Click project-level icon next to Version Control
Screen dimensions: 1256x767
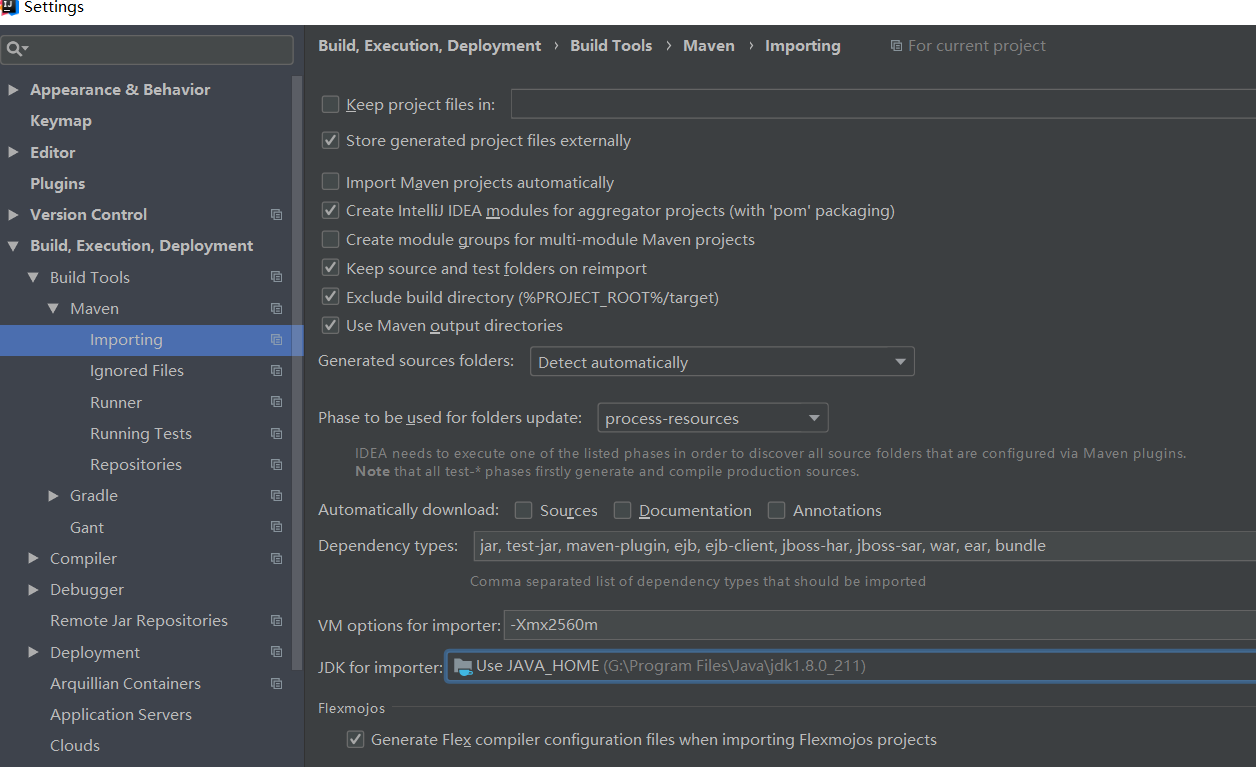pos(276,215)
